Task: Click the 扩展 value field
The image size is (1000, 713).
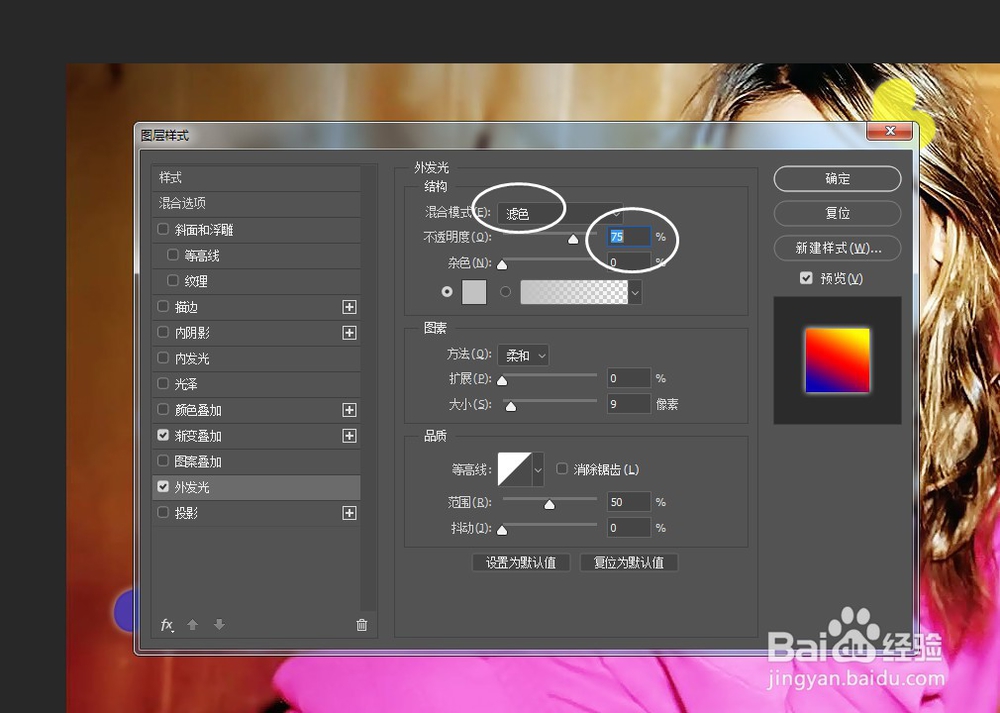Action: coord(629,378)
